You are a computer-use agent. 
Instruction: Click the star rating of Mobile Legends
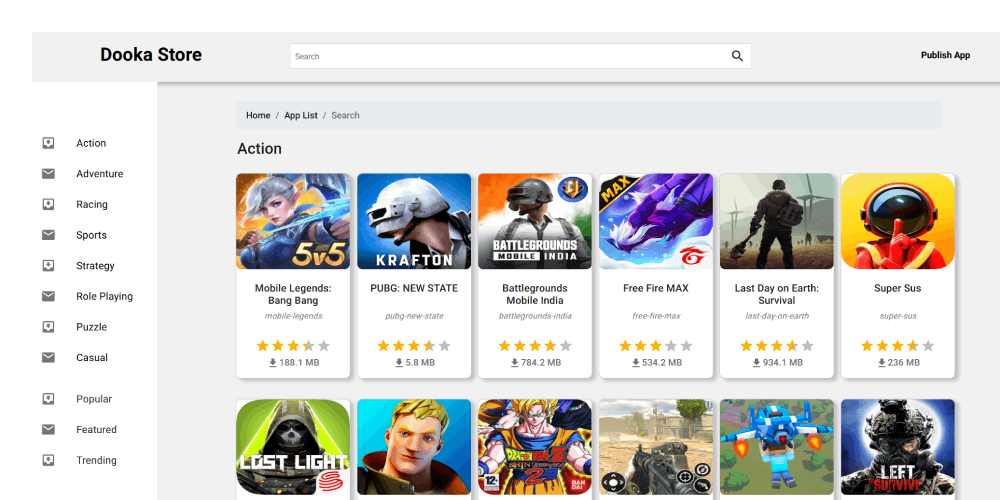click(x=293, y=346)
